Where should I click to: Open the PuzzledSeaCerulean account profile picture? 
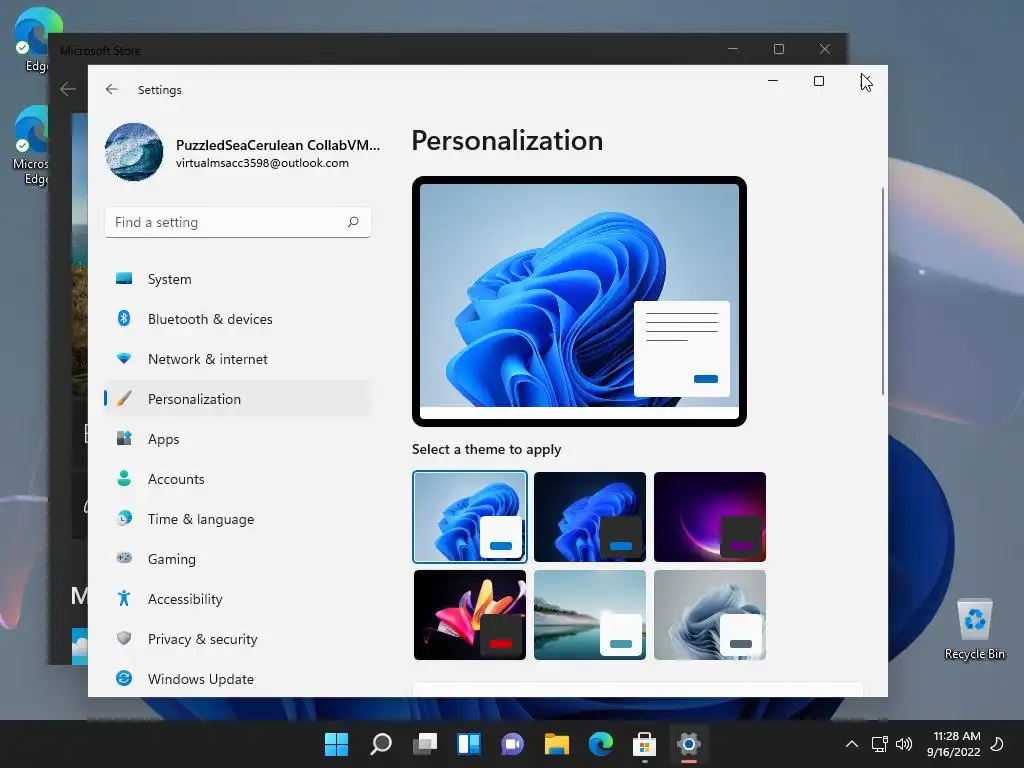[x=134, y=152]
